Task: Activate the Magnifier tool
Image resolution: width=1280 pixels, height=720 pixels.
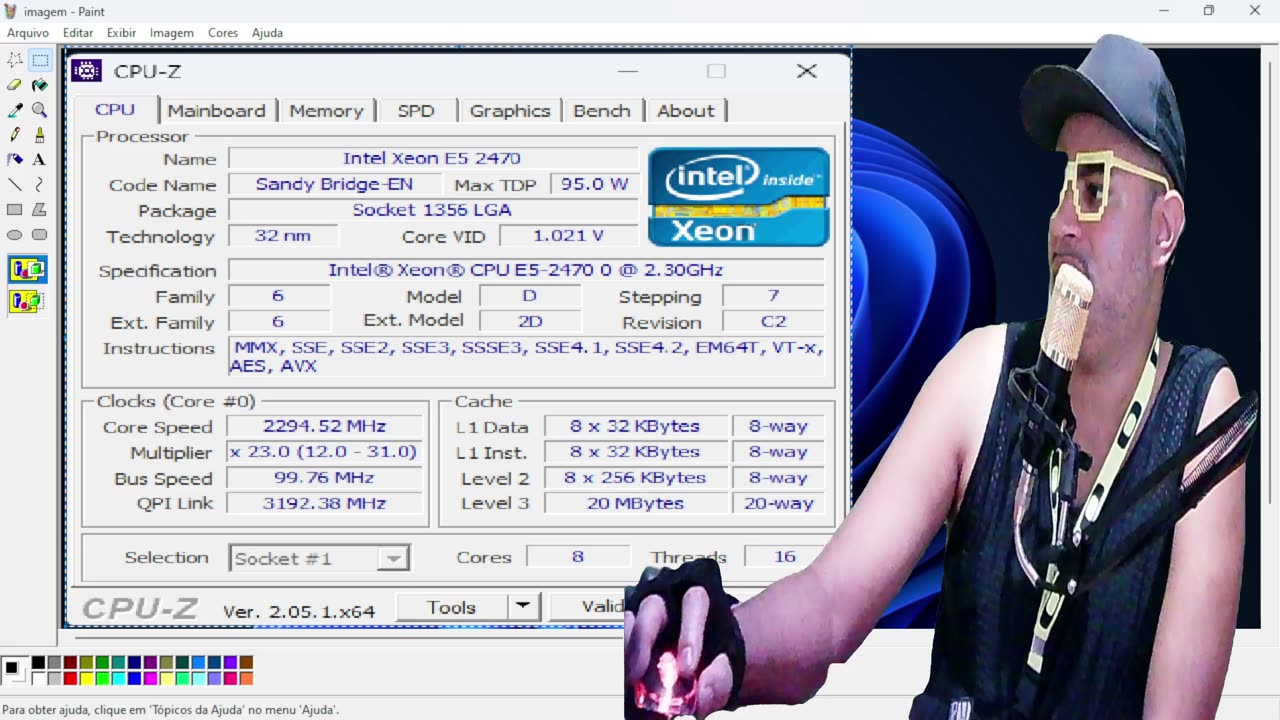Action: coord(40,110)
